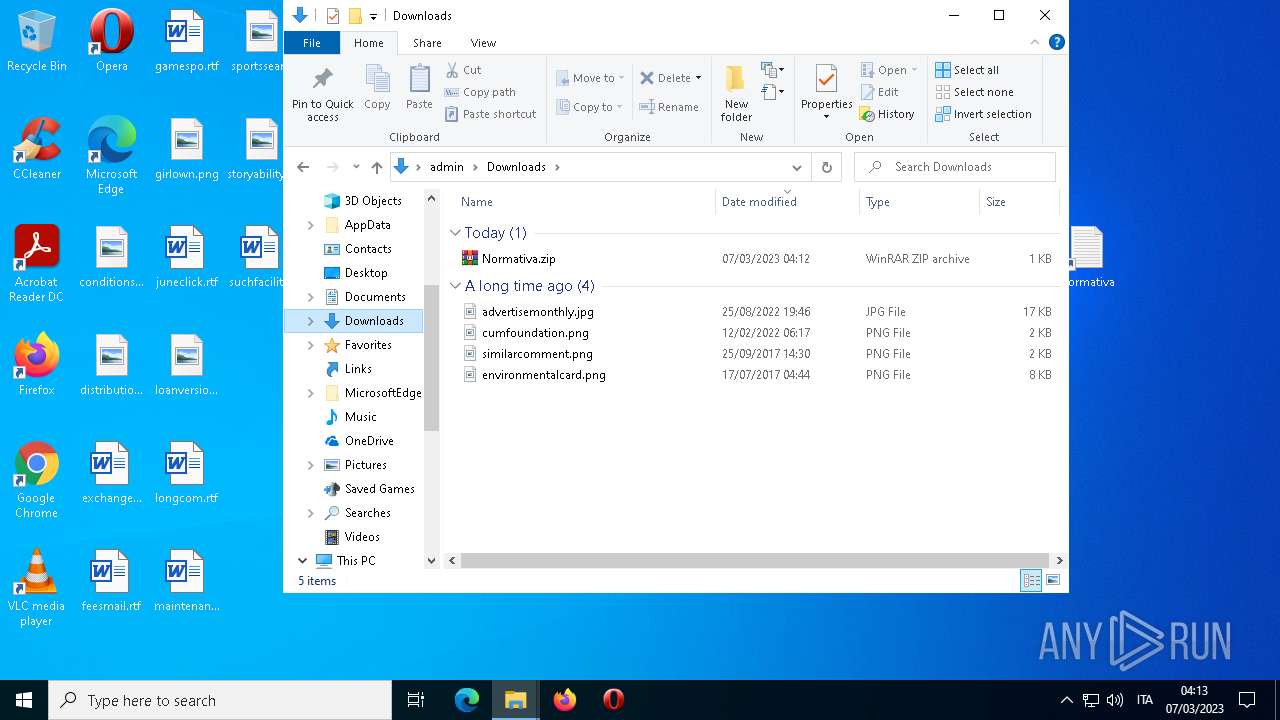
Task: Open Properties from the ribbon
Action: click(826, 92)
